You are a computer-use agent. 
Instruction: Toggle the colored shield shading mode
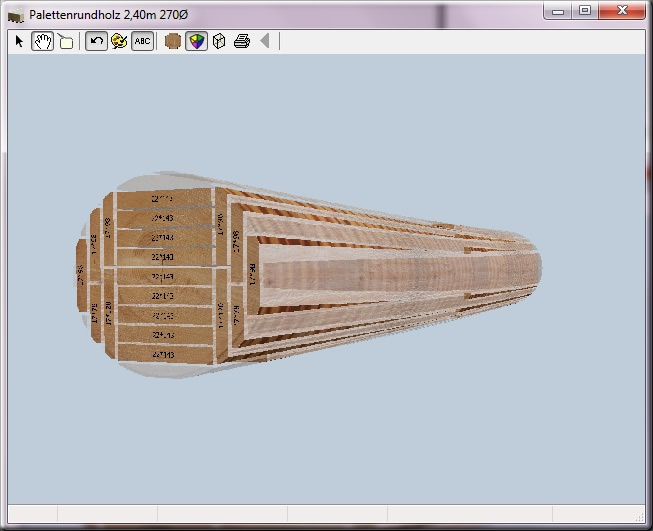coord(197,41)
